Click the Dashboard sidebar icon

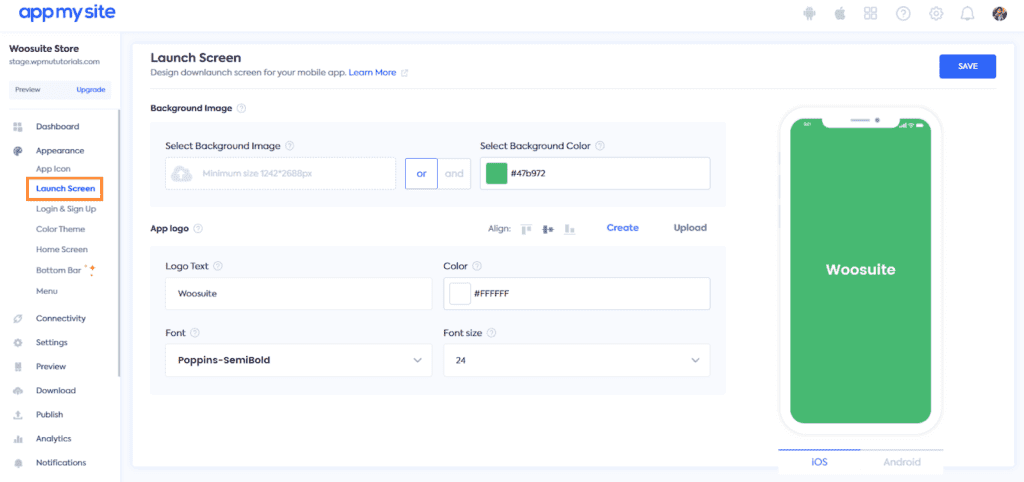(x=18, y=127)
